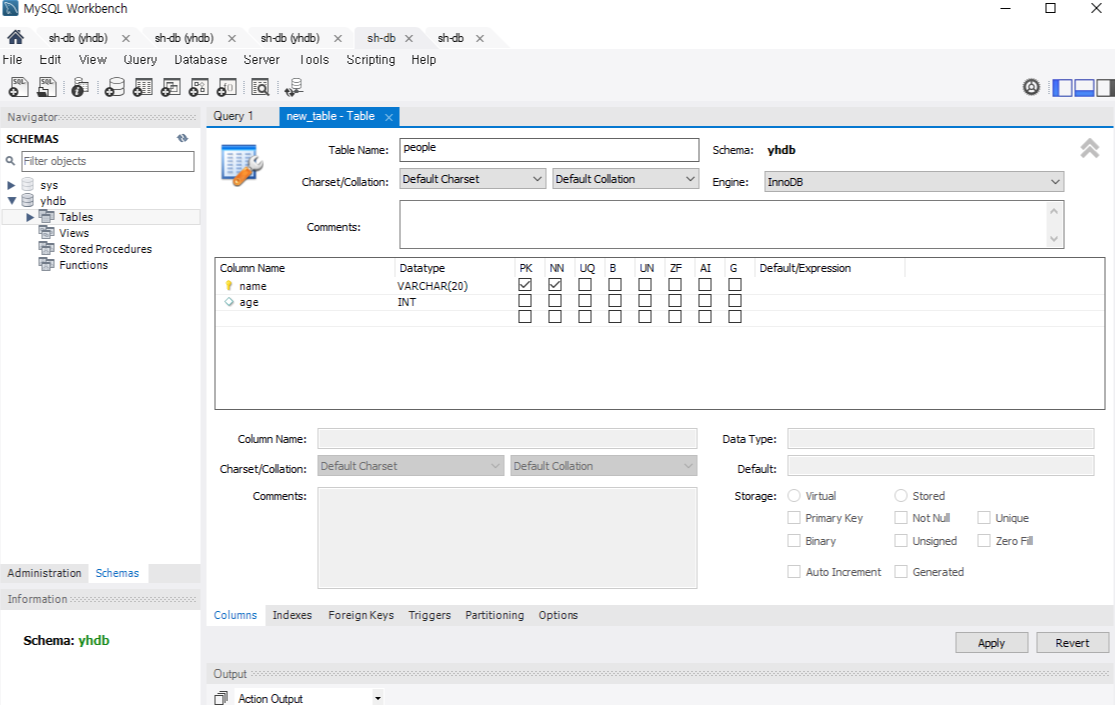Uncheck NN checkbox for name column
1115x705 pixels.
(x=555, y=285)
